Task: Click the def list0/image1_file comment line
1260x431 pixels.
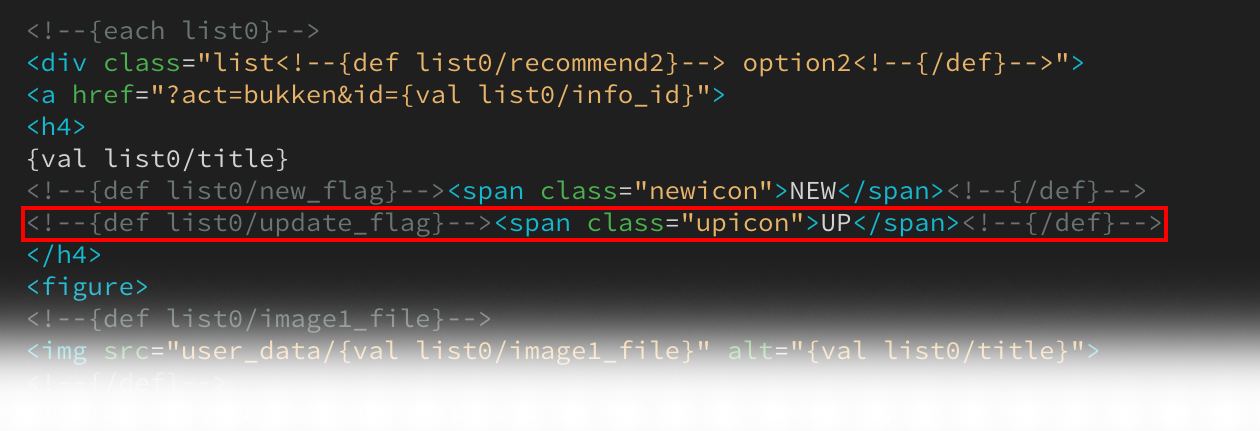Action: 260,319
